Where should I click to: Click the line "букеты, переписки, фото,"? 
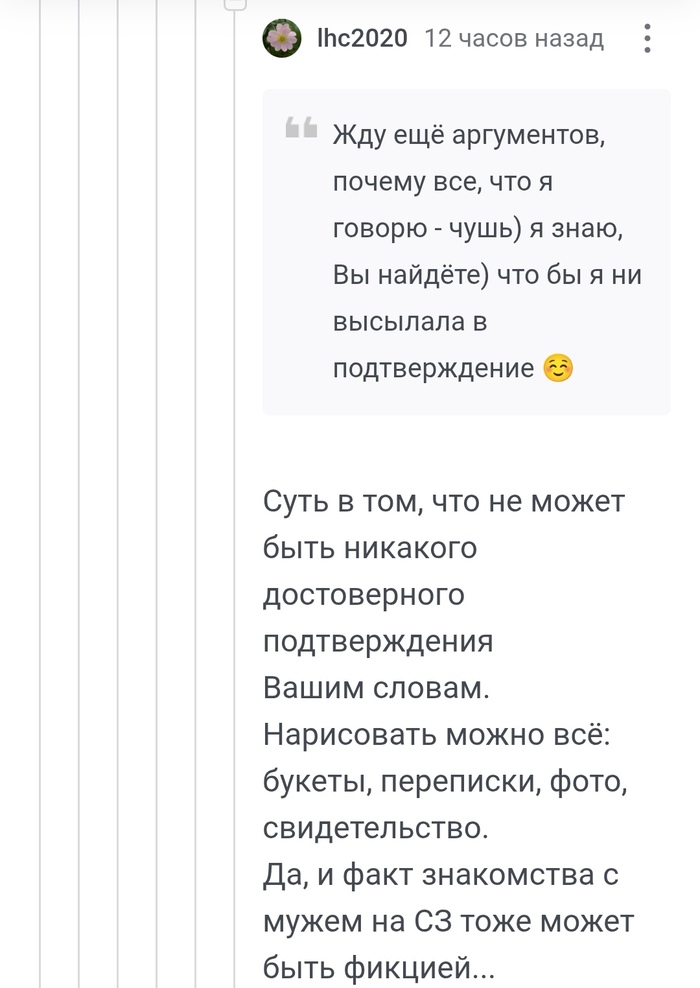(444, 782)
